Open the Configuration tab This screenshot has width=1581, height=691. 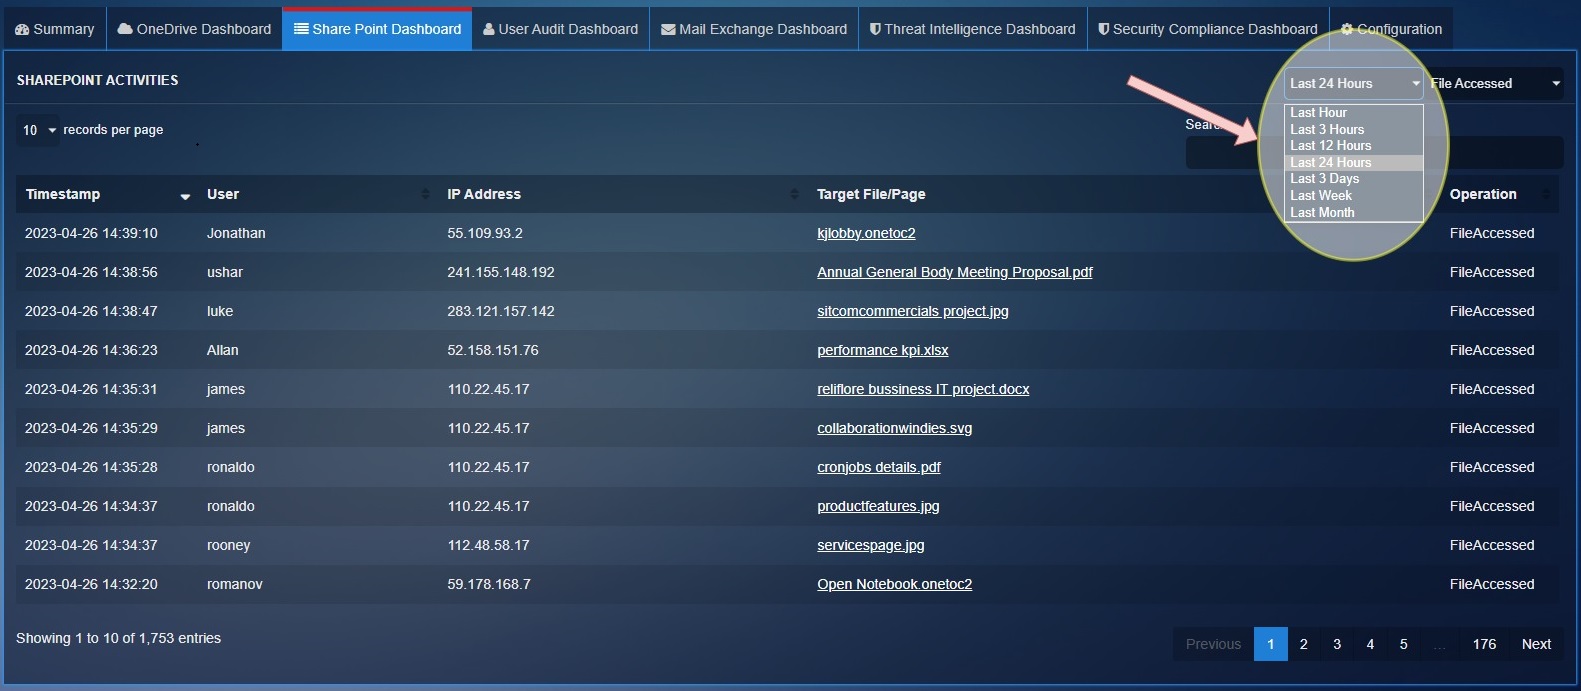[1391, 29]
